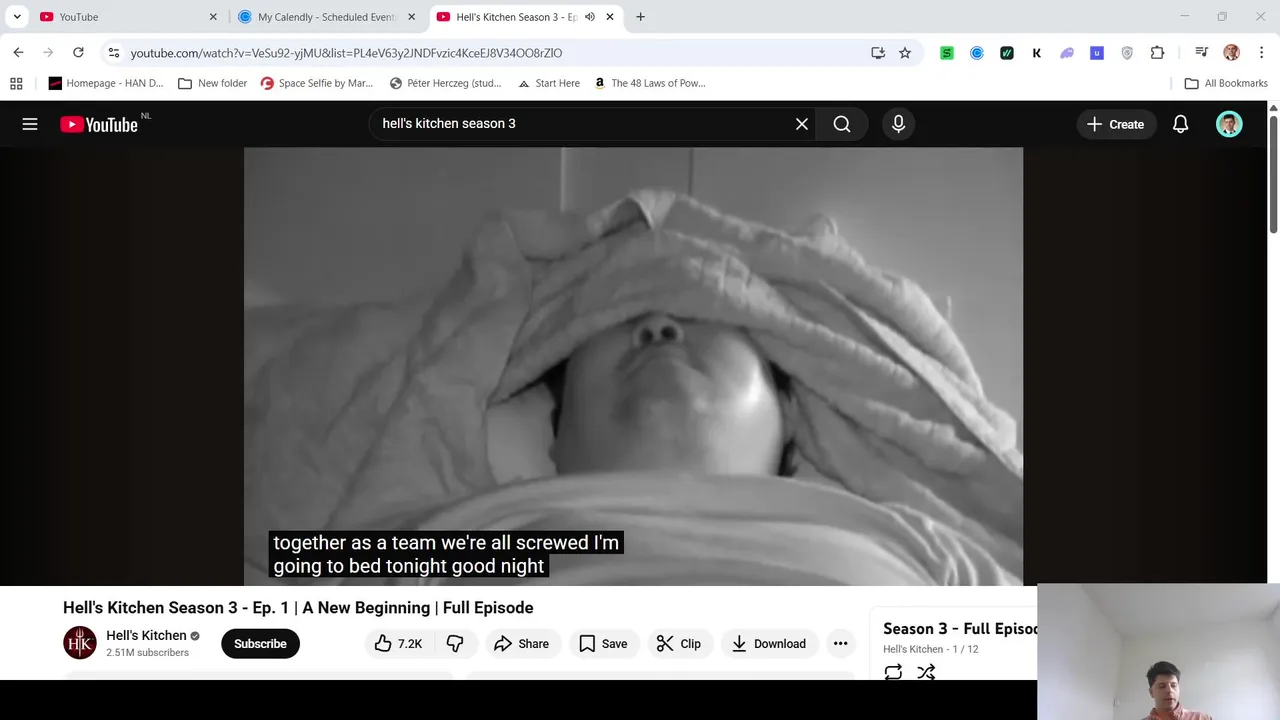Share the video

[522, 644]
